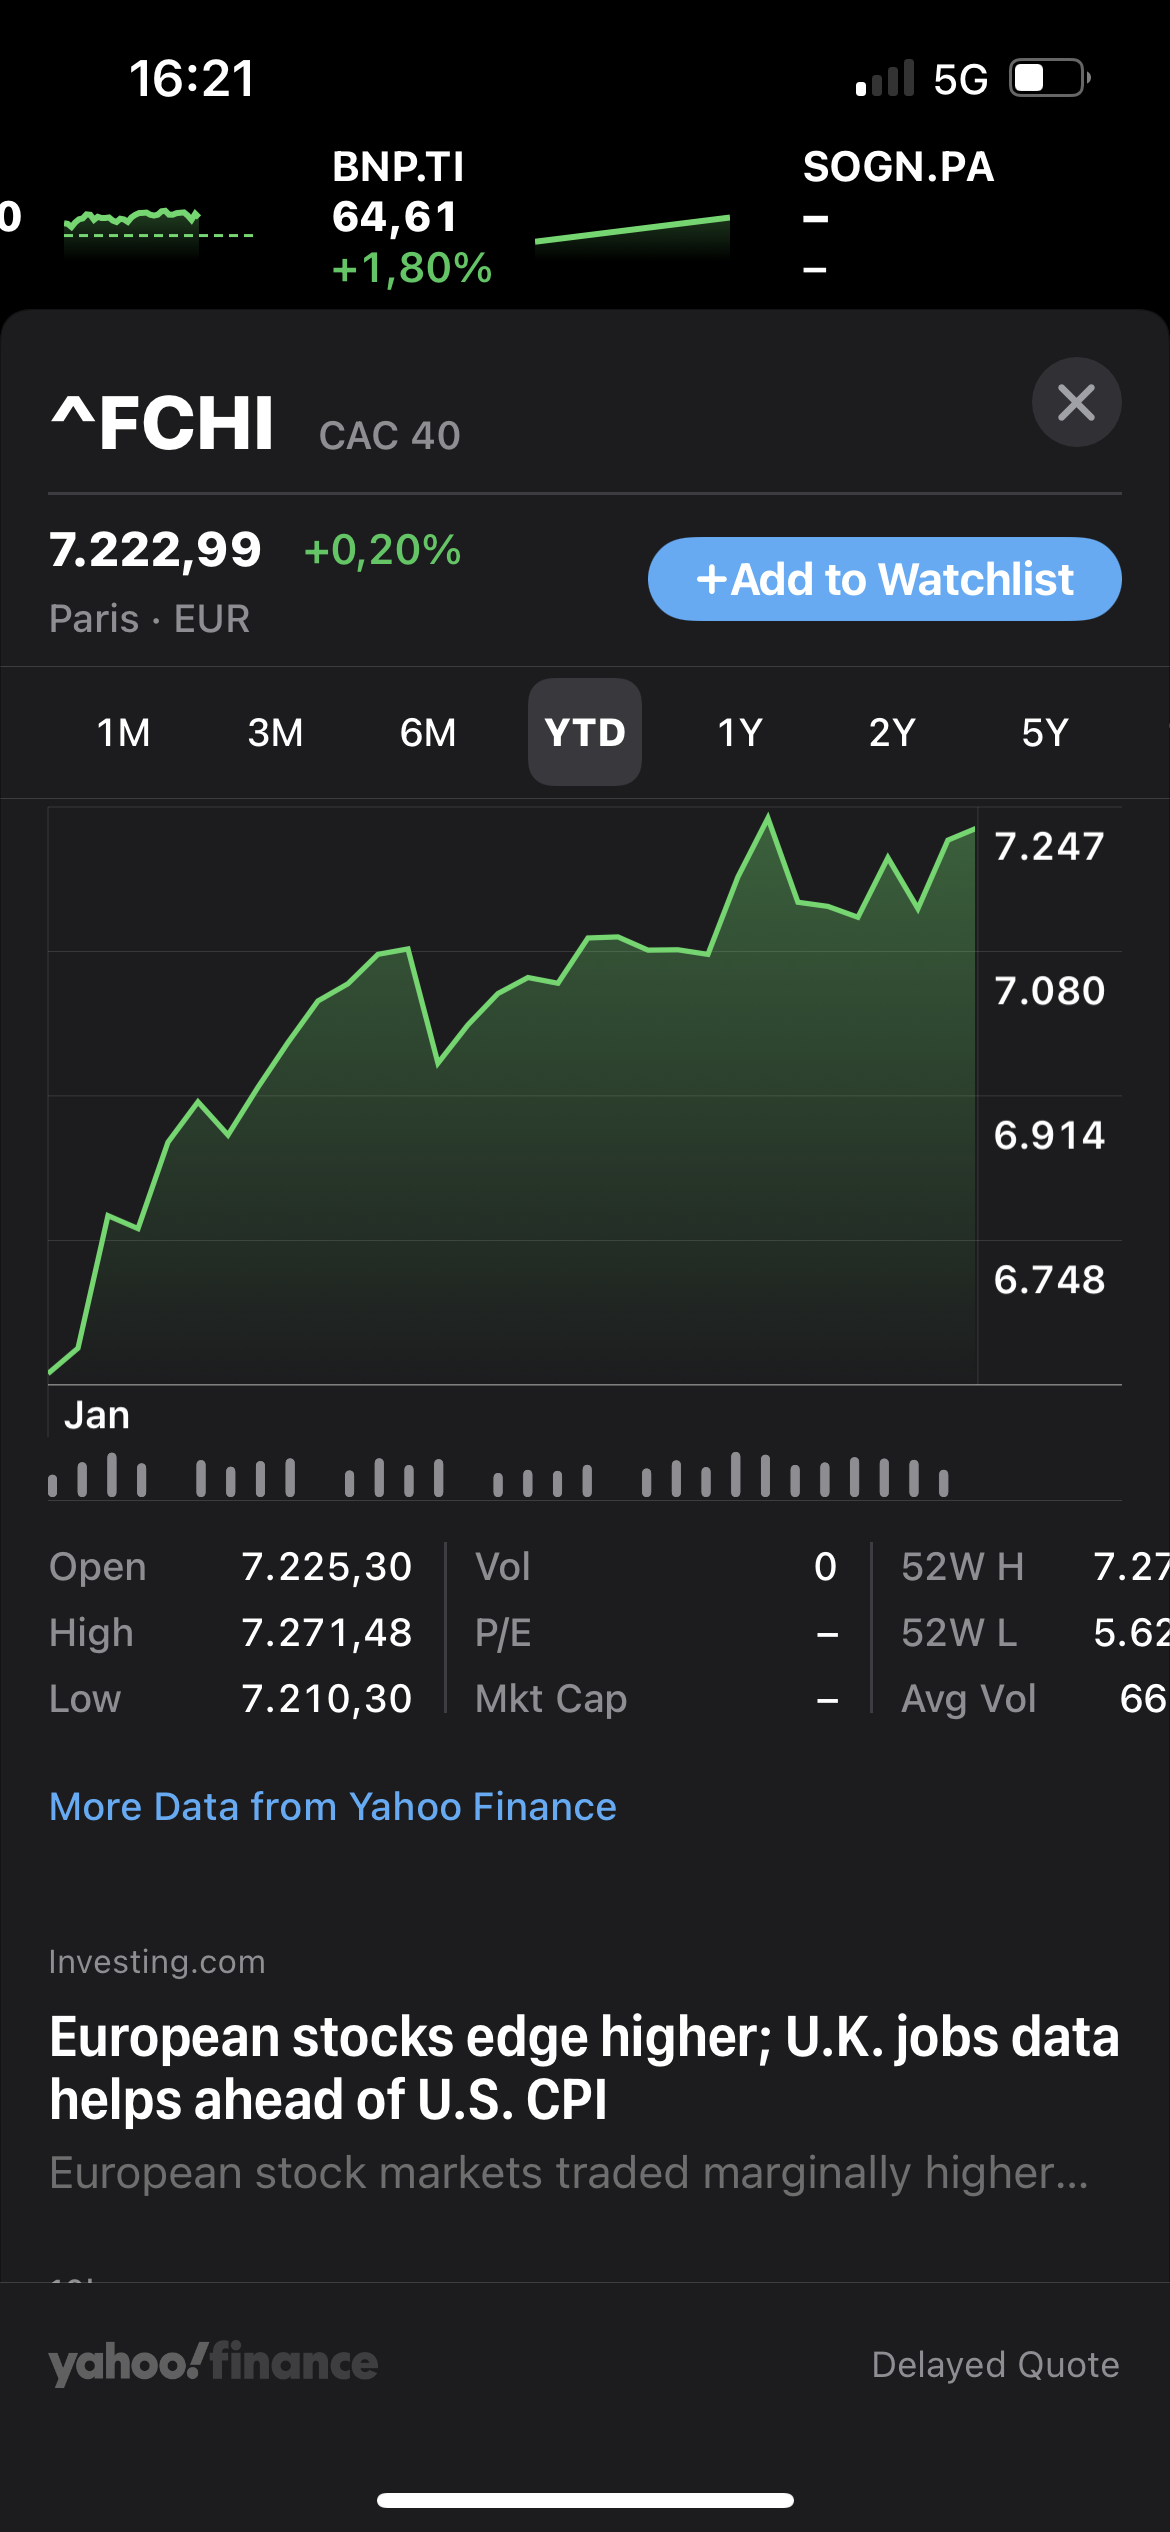Select the 1M time range
Viewport: 1170px width, 2532px height.
coord(123,733)
